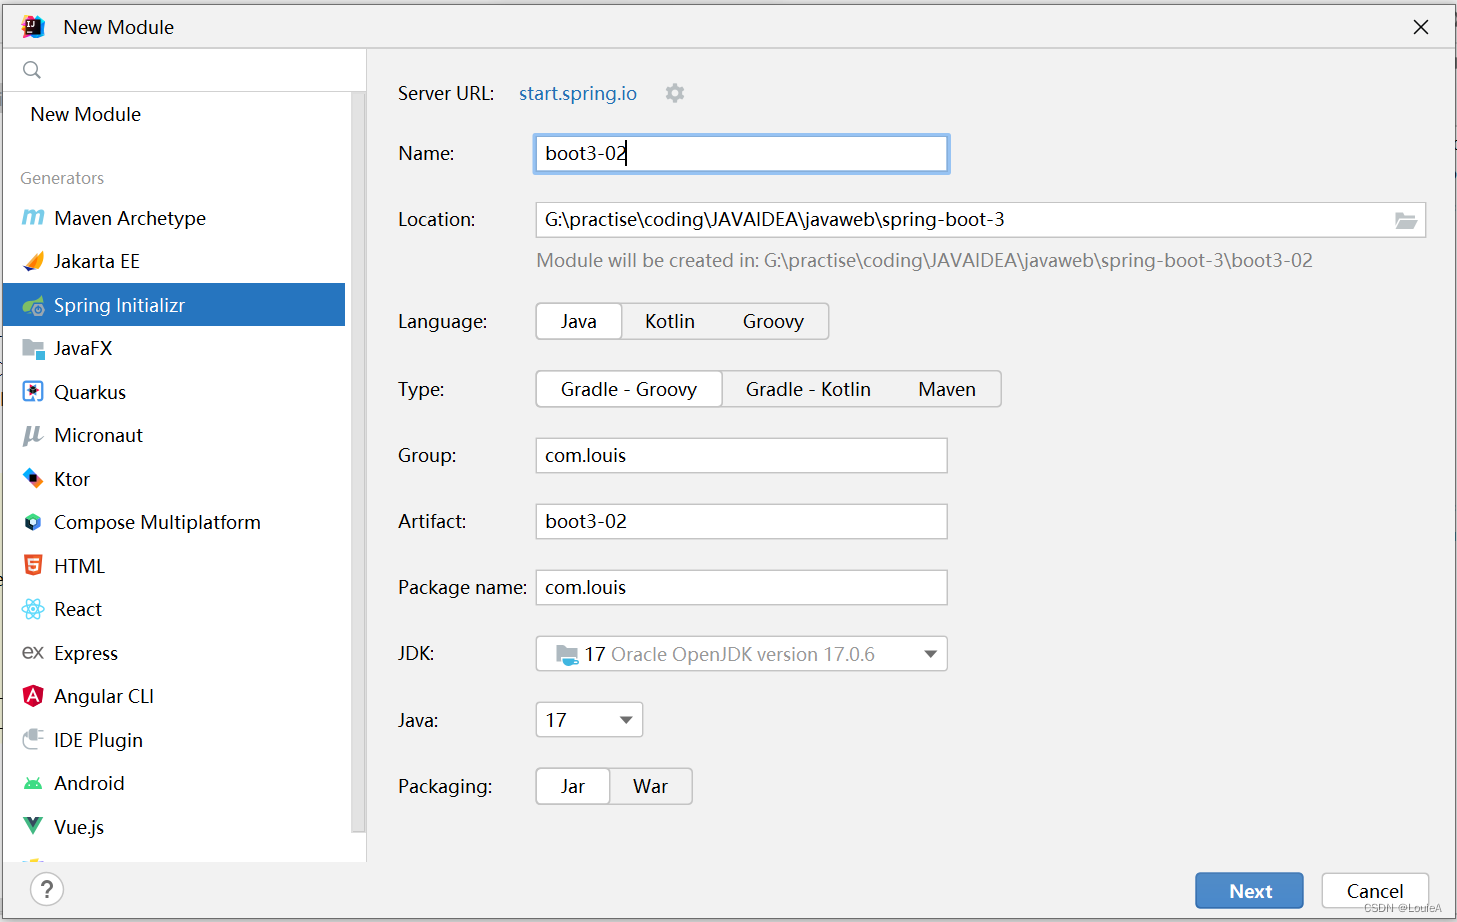Select the Micronaut generator label
The image size is (1457, 922).
tap(99, 435)
